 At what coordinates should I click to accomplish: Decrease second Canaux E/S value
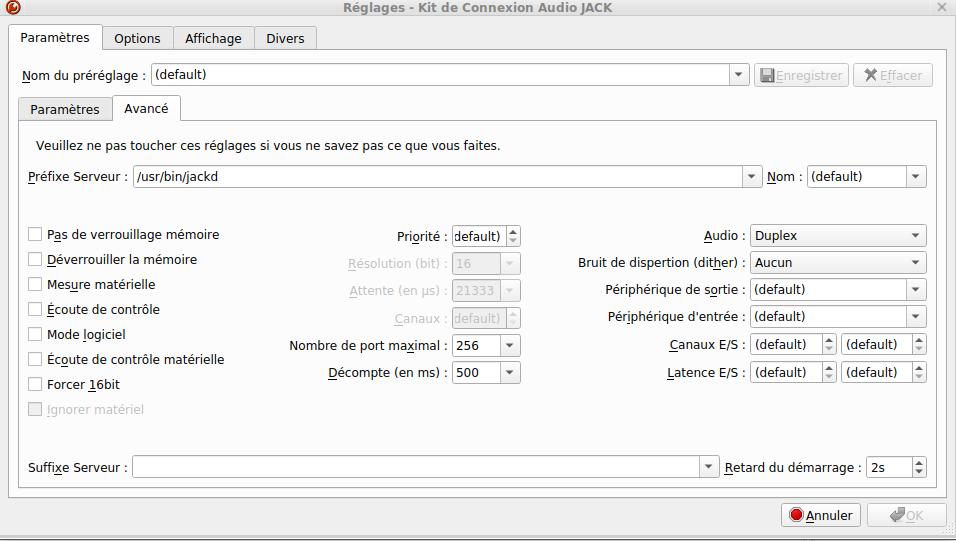click(x=919, y=349)
